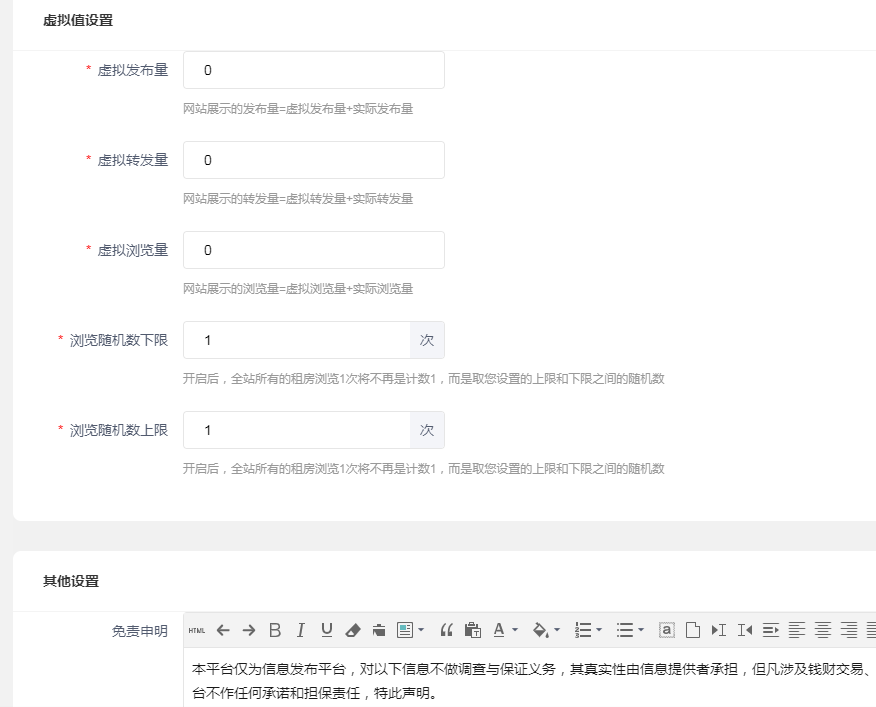This screenshot has width=876, height=707.
Task: Click hint text 网站展示的浏览量=虚拟浏览量+实际浏览量
Action: (298, 289)
